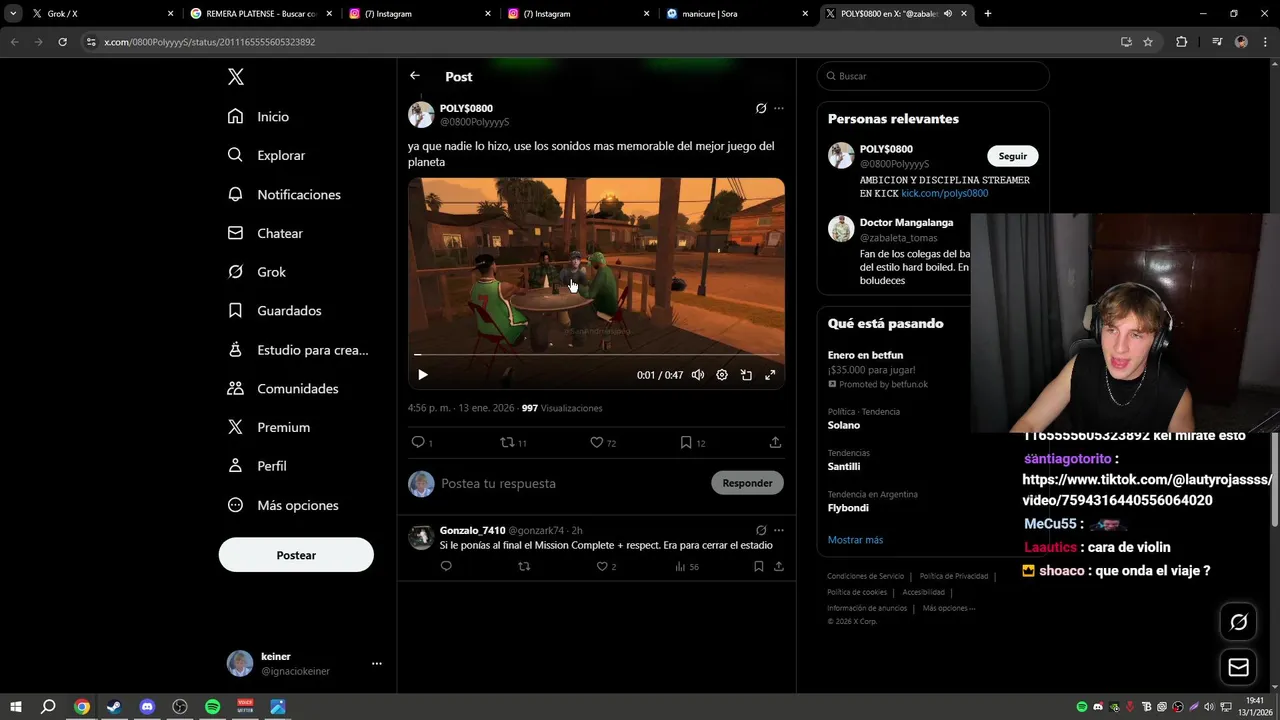Open Steam from taskbar
Viewport: 1280px width, 720px height.
click(x=114, y=707)
